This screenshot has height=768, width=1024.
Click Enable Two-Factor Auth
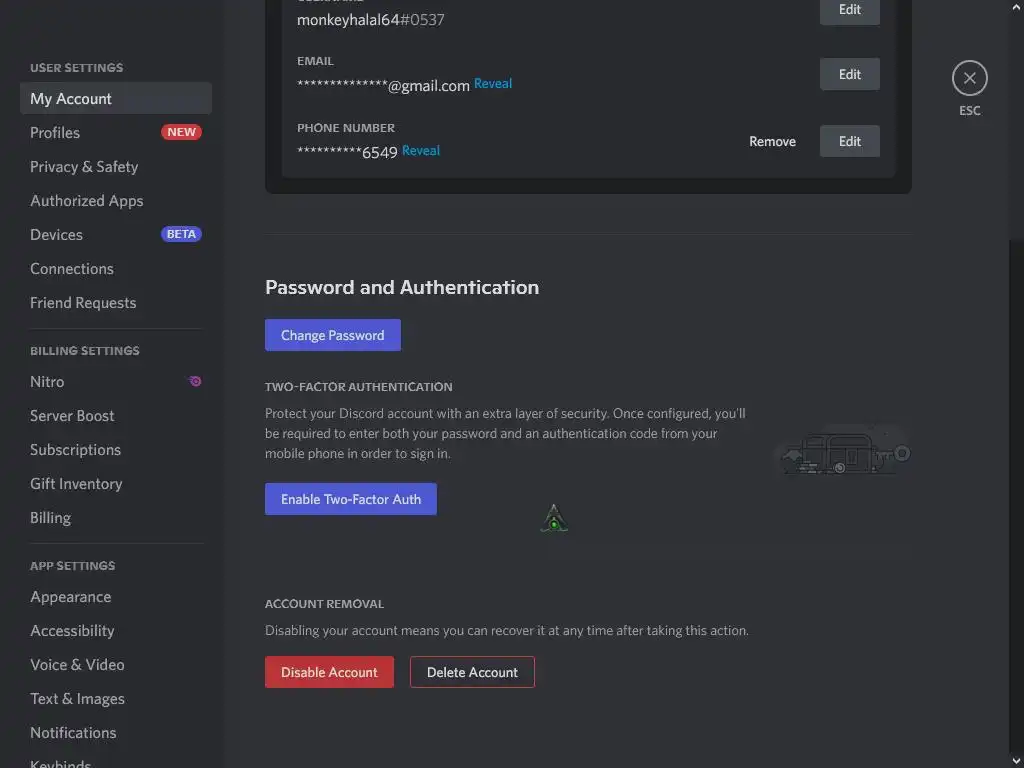pyautogui.click(x=351, y=499)
